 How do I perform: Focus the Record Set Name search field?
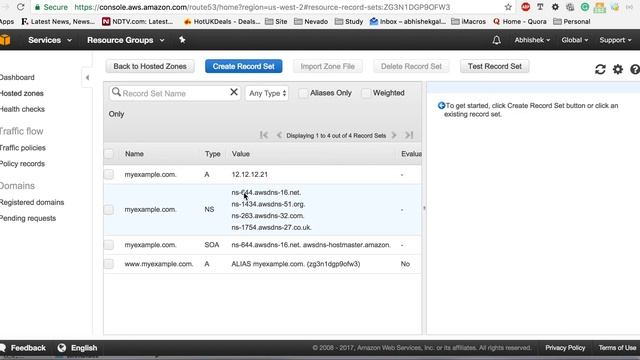pos(175,93)
